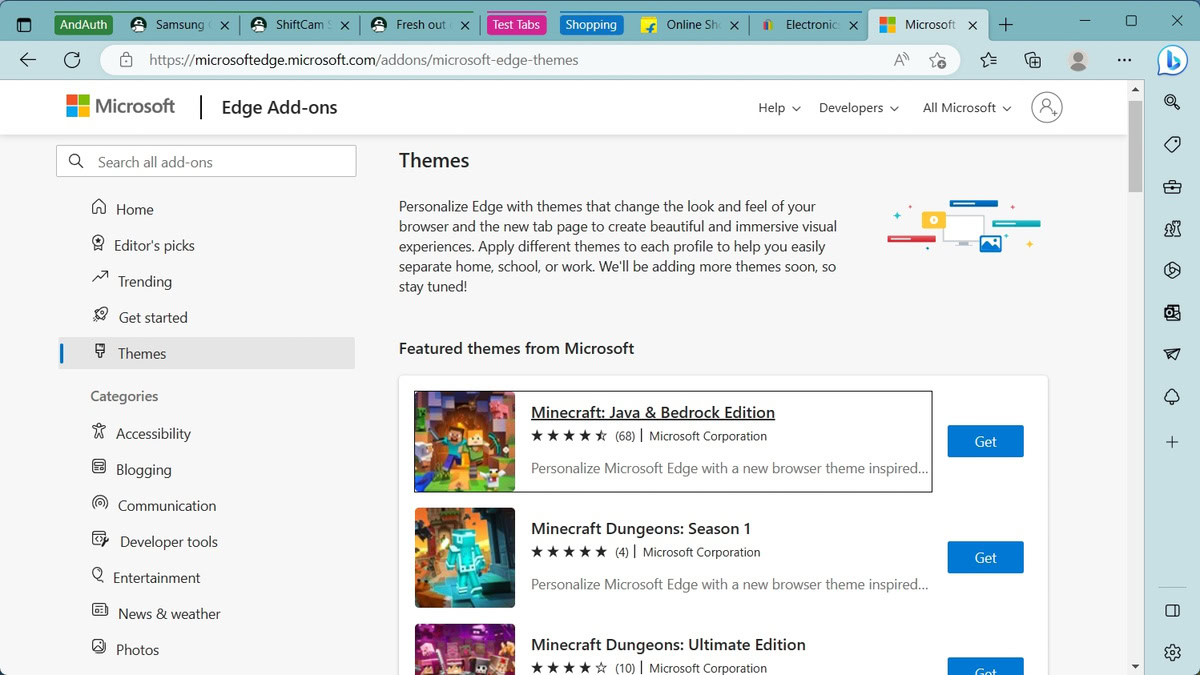
Task: Toggle the vertical tabs button
Action: pos(24,25)
